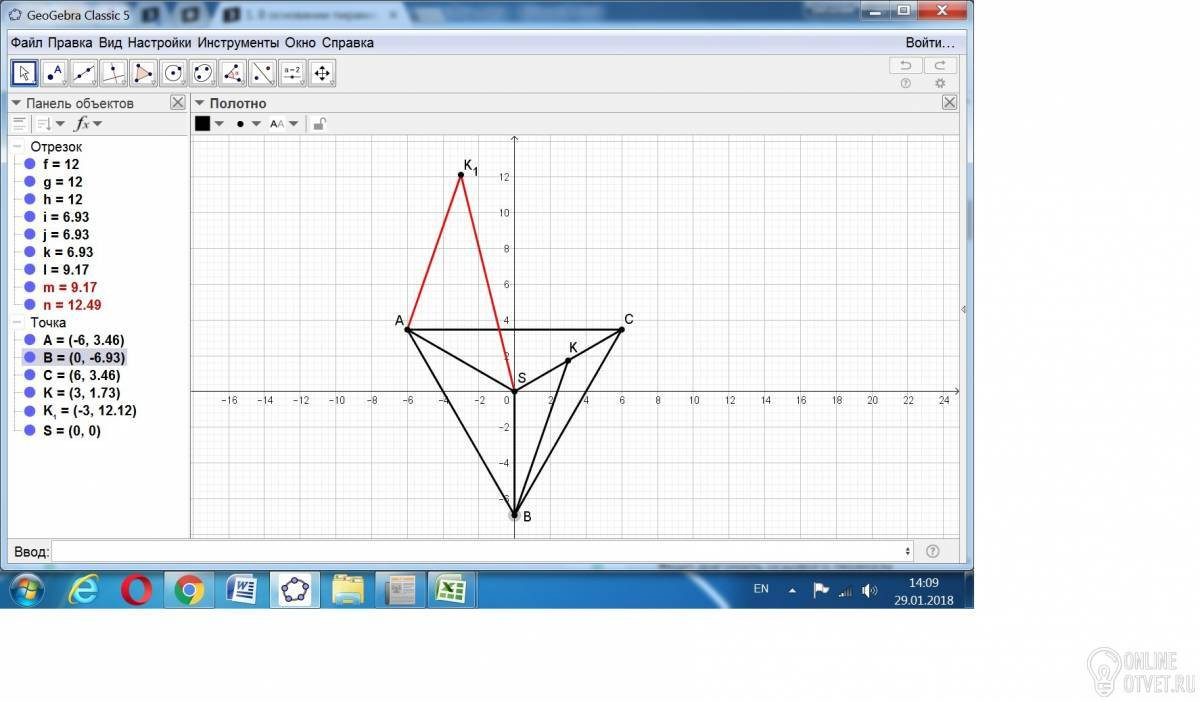1200x702 pixels.
Task: Hide point K₁ via its visibility dot
Action: pos(30,411)
